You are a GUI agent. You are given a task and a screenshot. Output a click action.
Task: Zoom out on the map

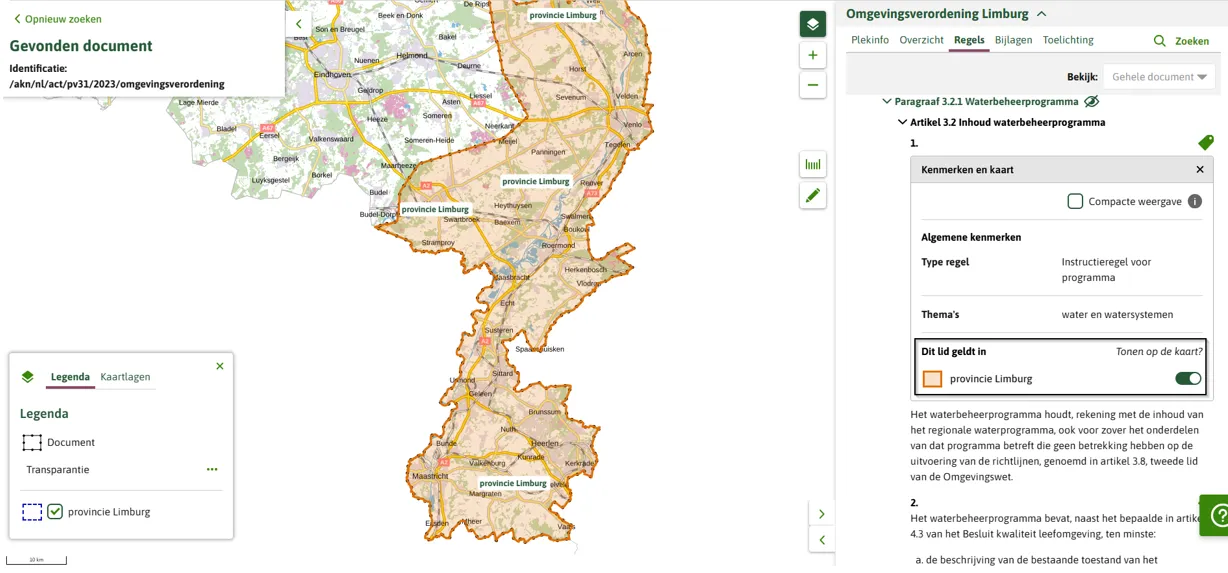point(812,86)
